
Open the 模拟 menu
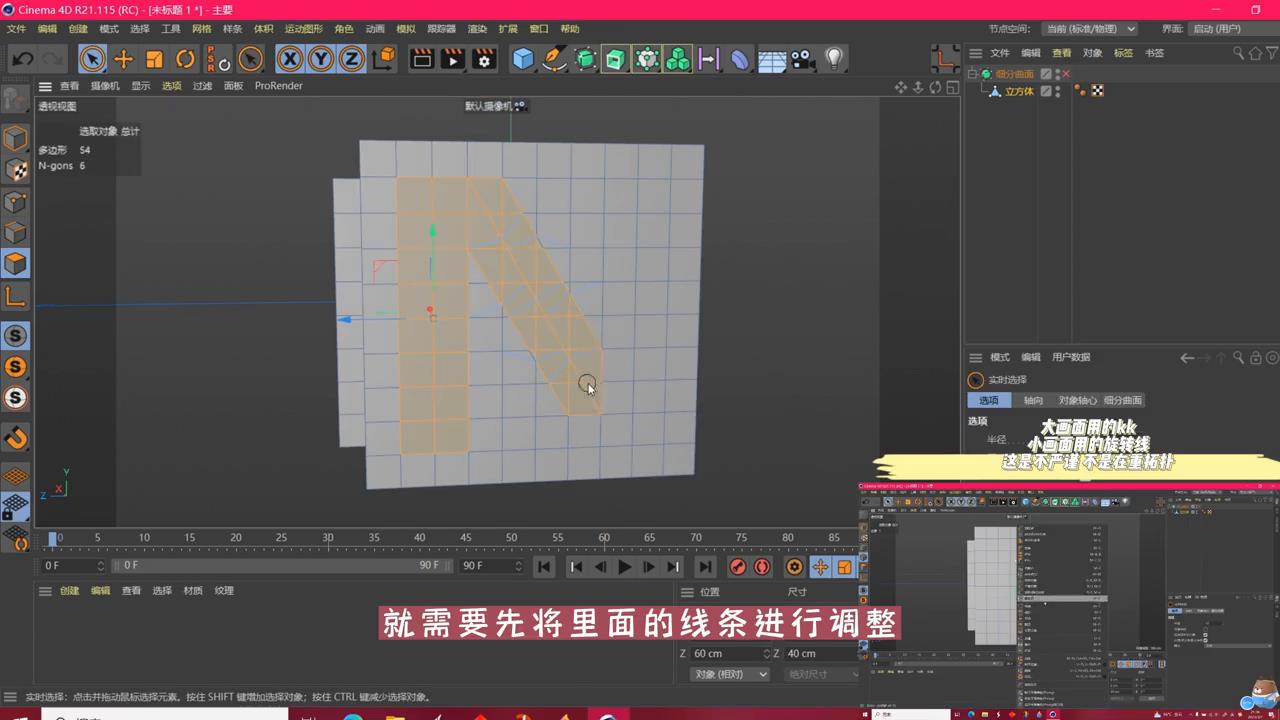405,29
